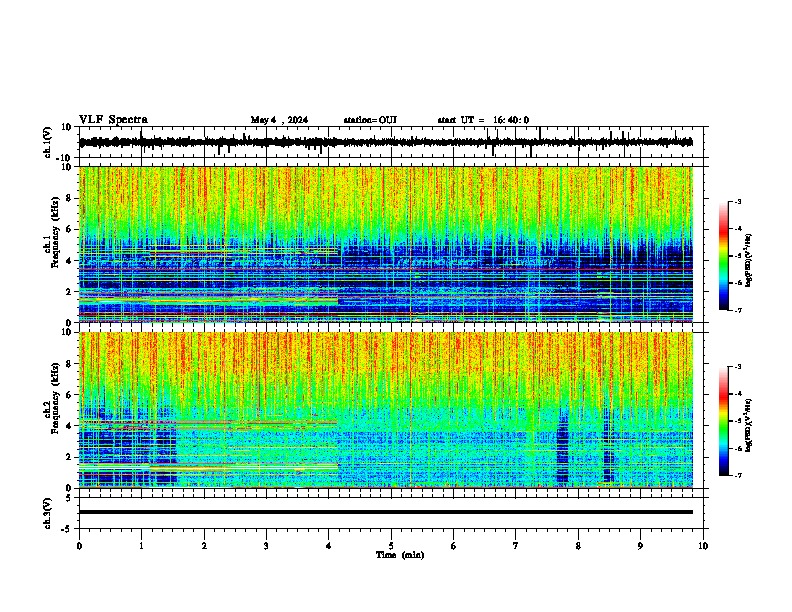Click the ch.1 spectrogram panel
792x612 pixels.
[x=386, y=244]
